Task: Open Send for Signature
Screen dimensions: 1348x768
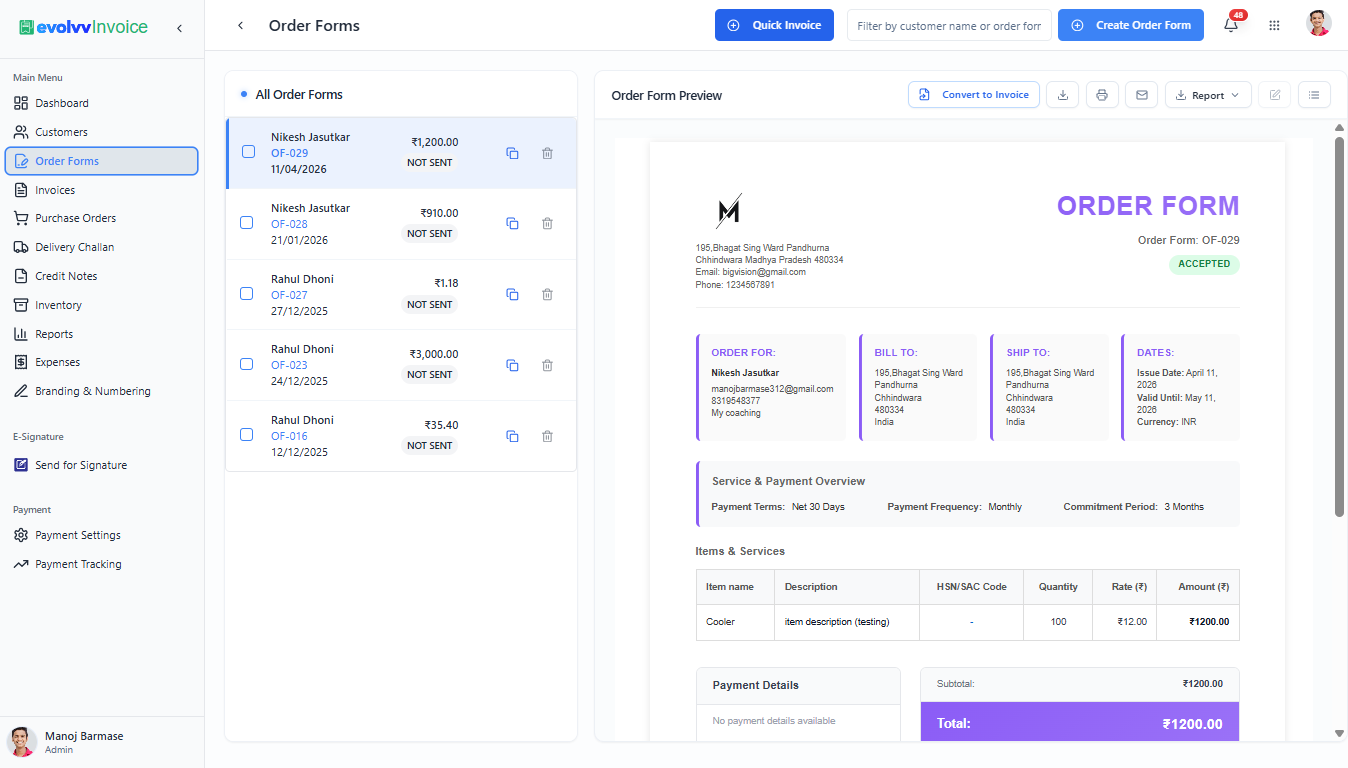Action: pyautogui.click(x=102, y=465)
